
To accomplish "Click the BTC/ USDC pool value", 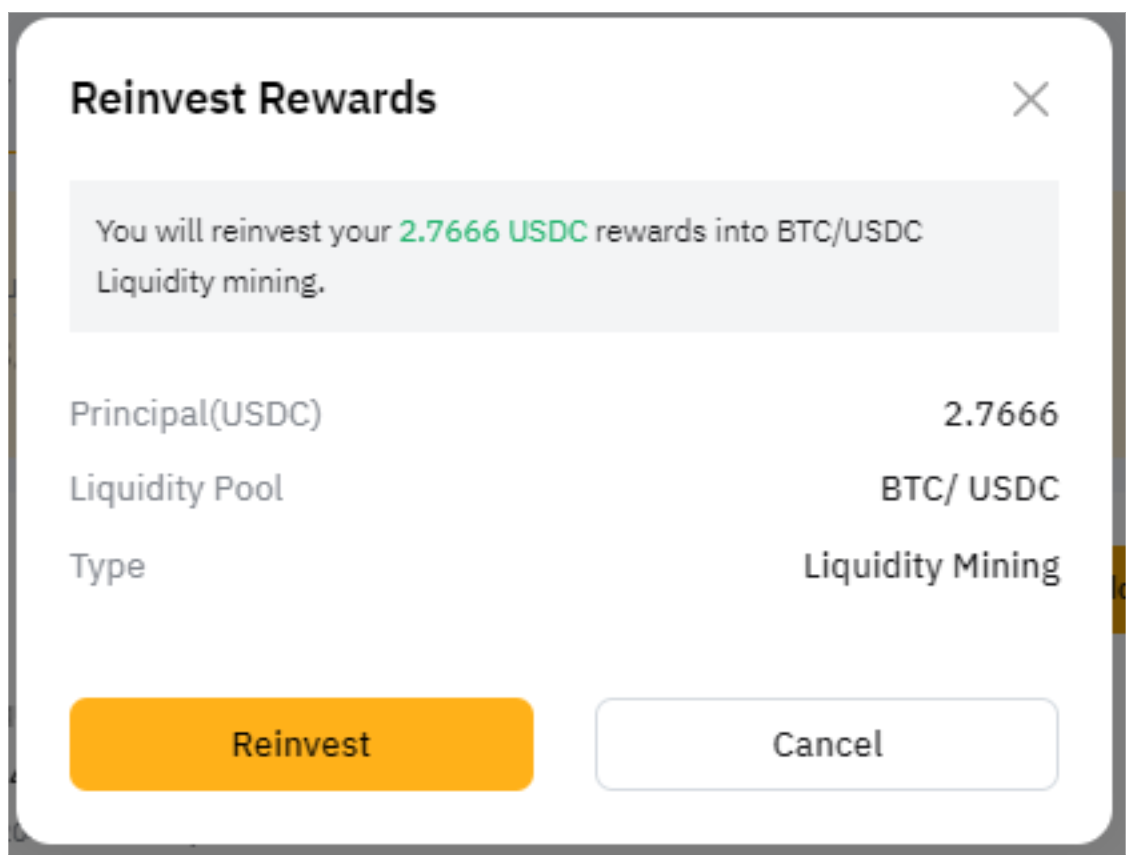I will tap(969, 489).
